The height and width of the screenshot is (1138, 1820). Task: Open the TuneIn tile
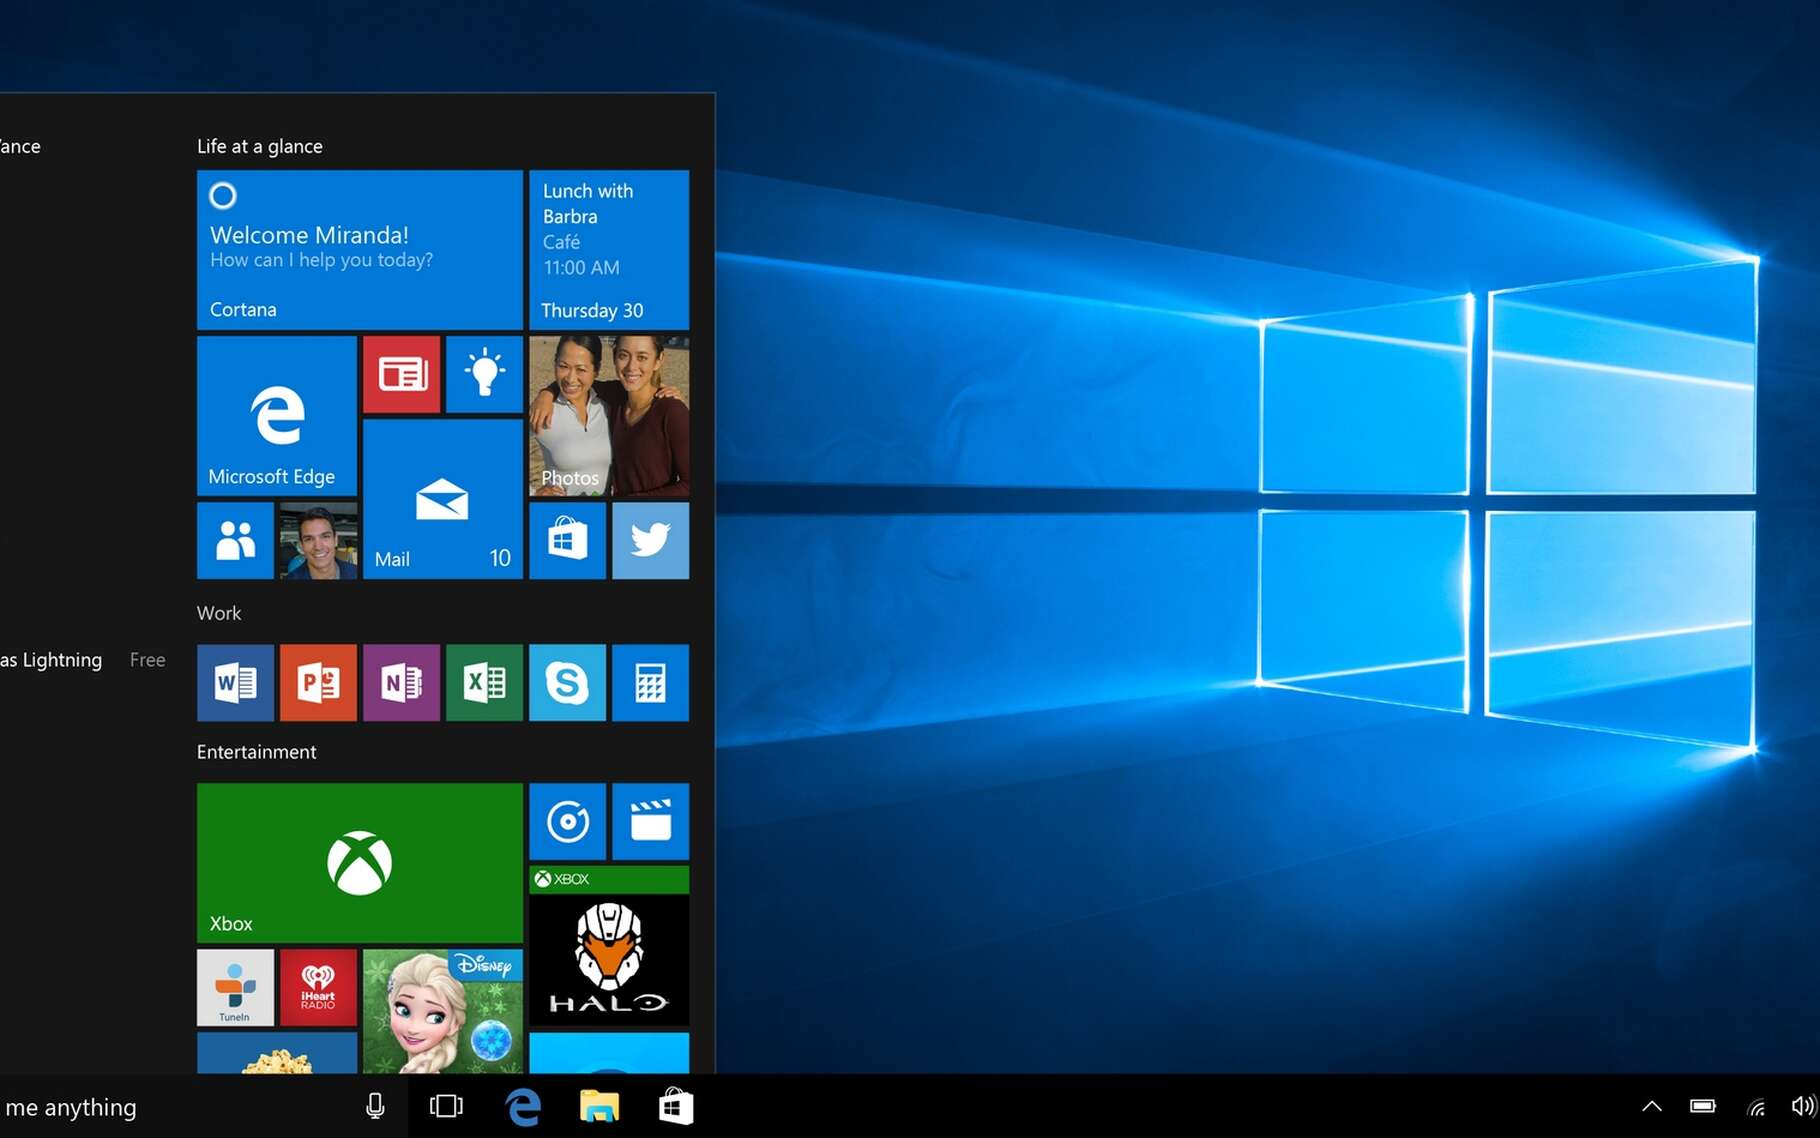coord(236,988)
